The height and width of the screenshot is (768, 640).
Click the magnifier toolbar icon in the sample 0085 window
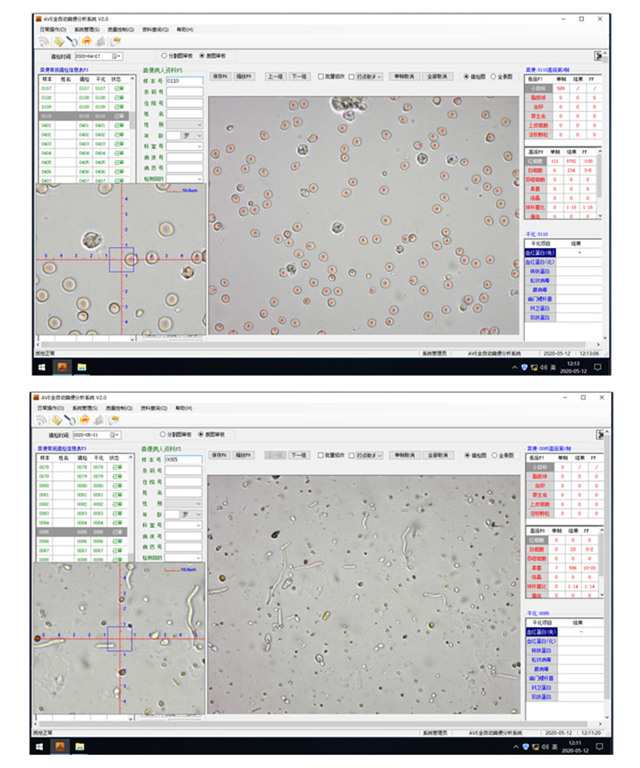[x=71, y=420]
